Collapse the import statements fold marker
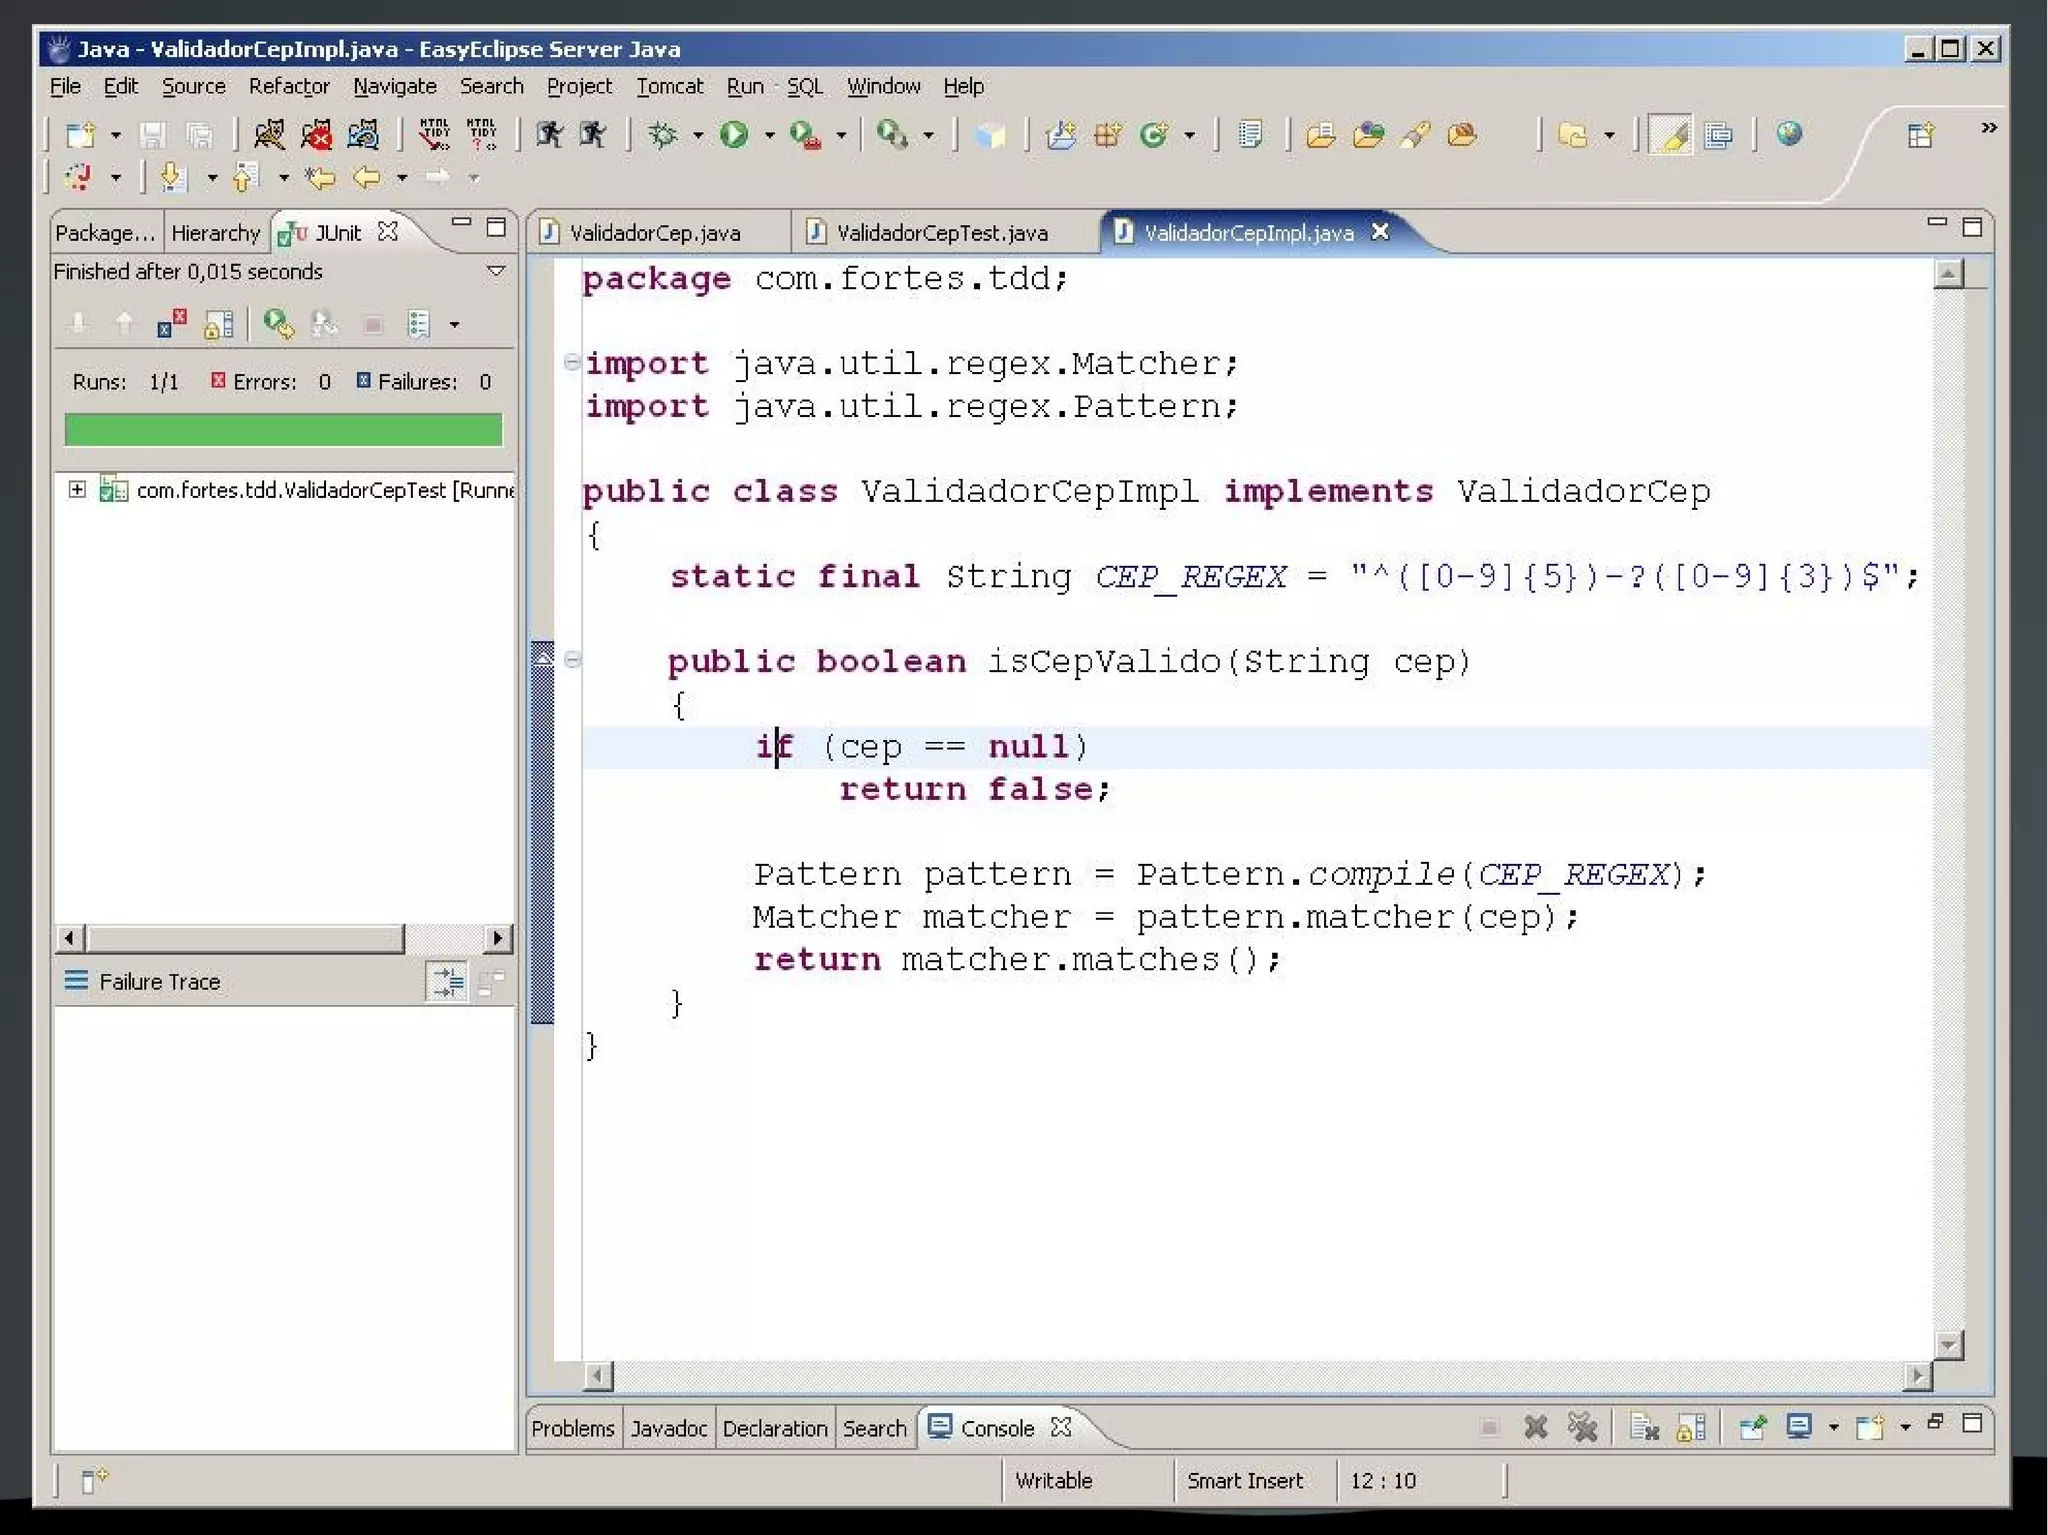The image size is (2048, 1535). pos(572,361)
